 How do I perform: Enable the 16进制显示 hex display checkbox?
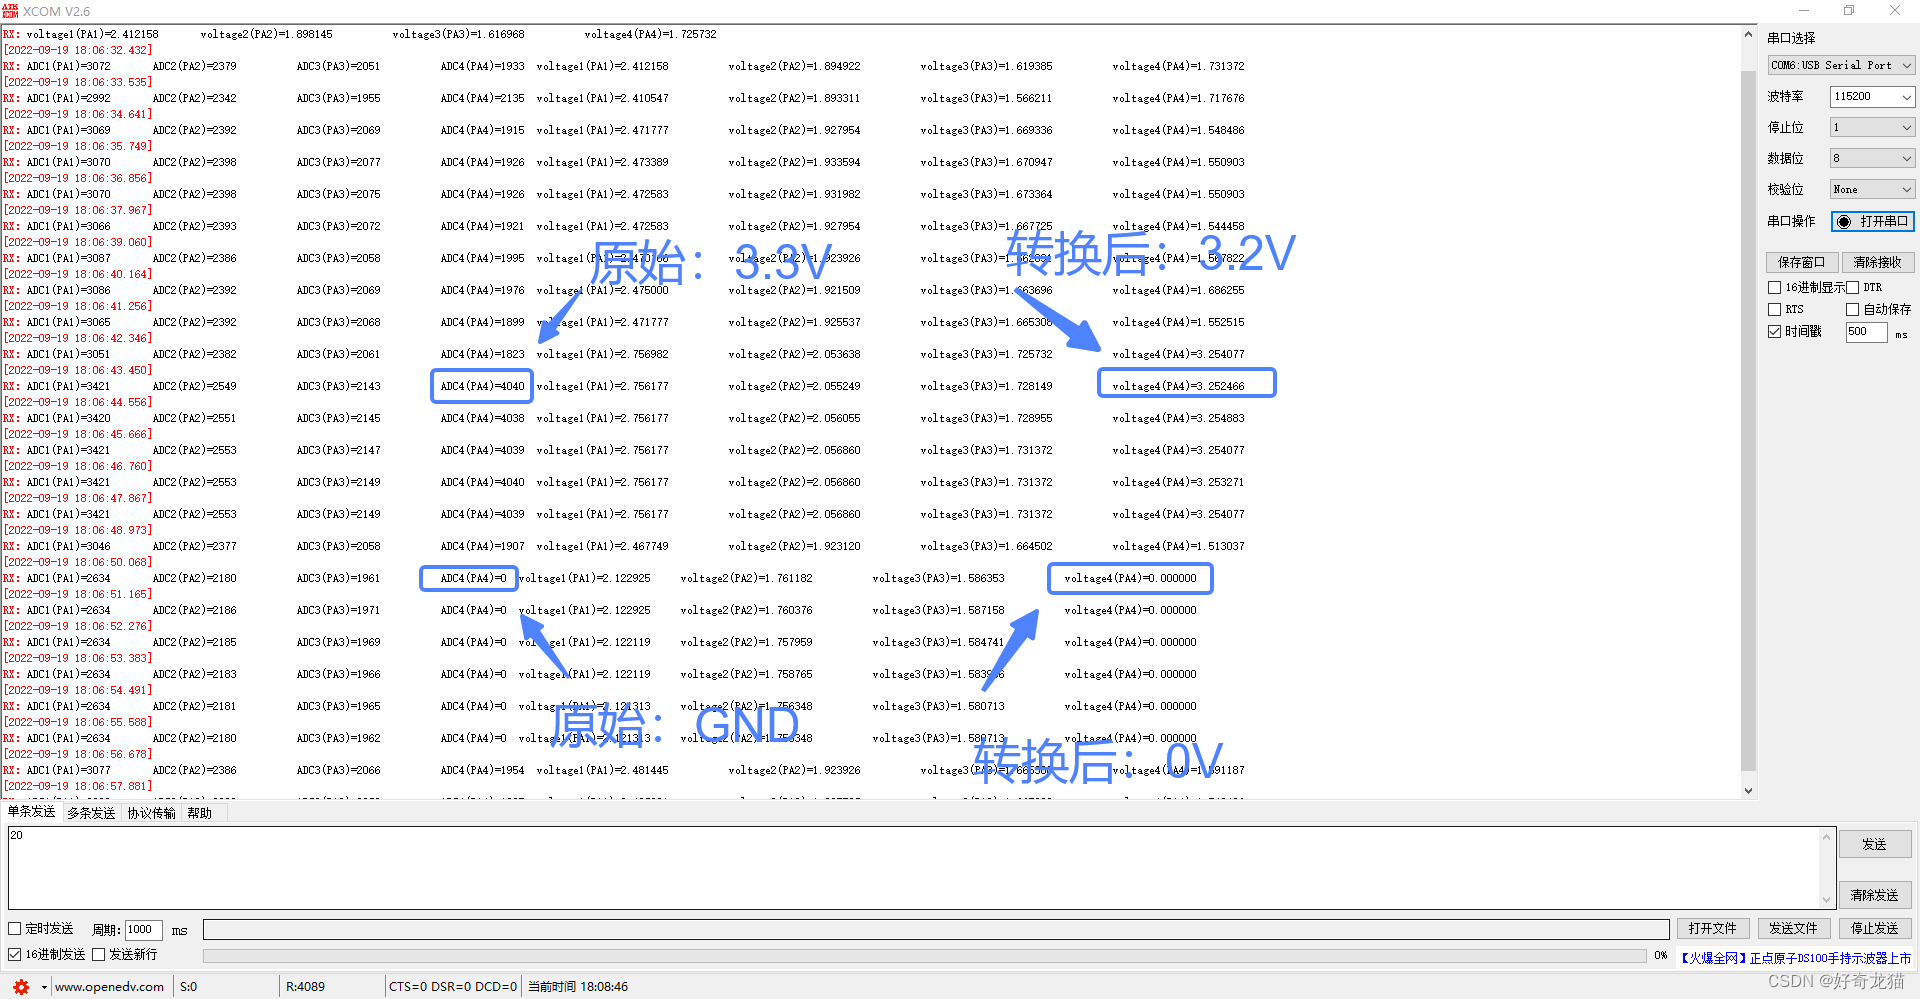[x=1775, y=287]
